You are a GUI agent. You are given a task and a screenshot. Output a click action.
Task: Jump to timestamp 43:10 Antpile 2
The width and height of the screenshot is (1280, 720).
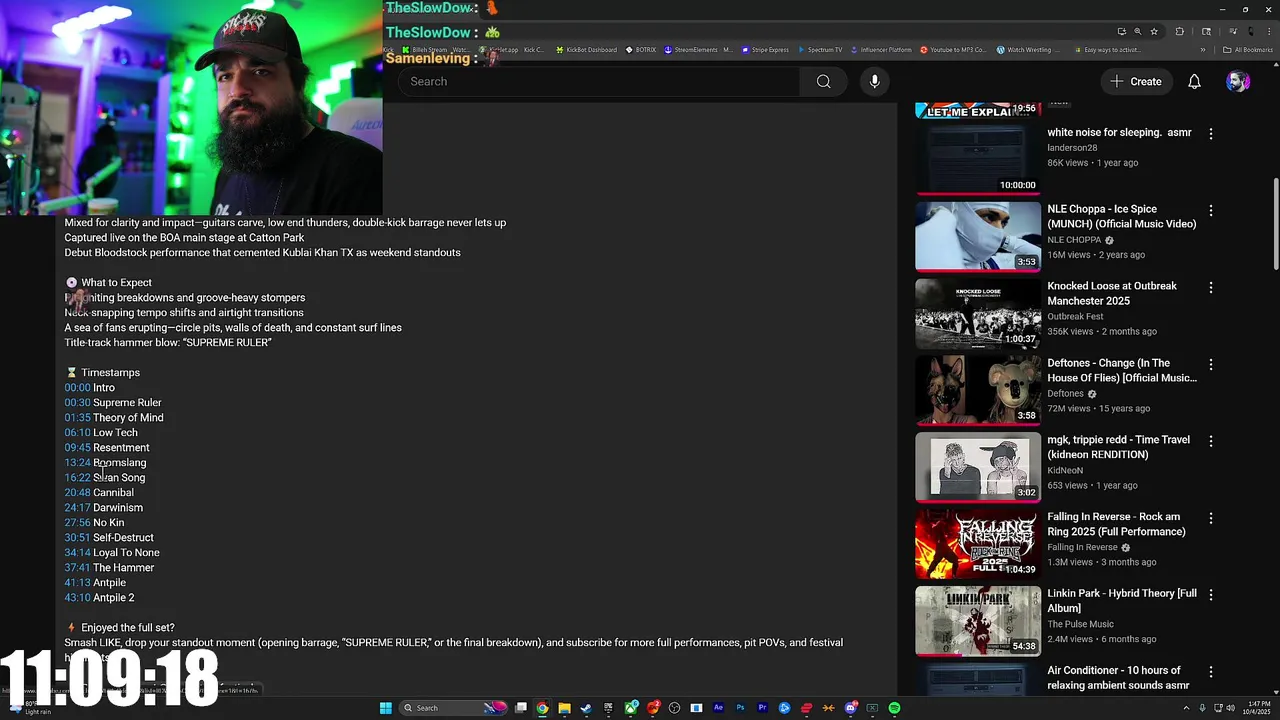tap(77, 597)
